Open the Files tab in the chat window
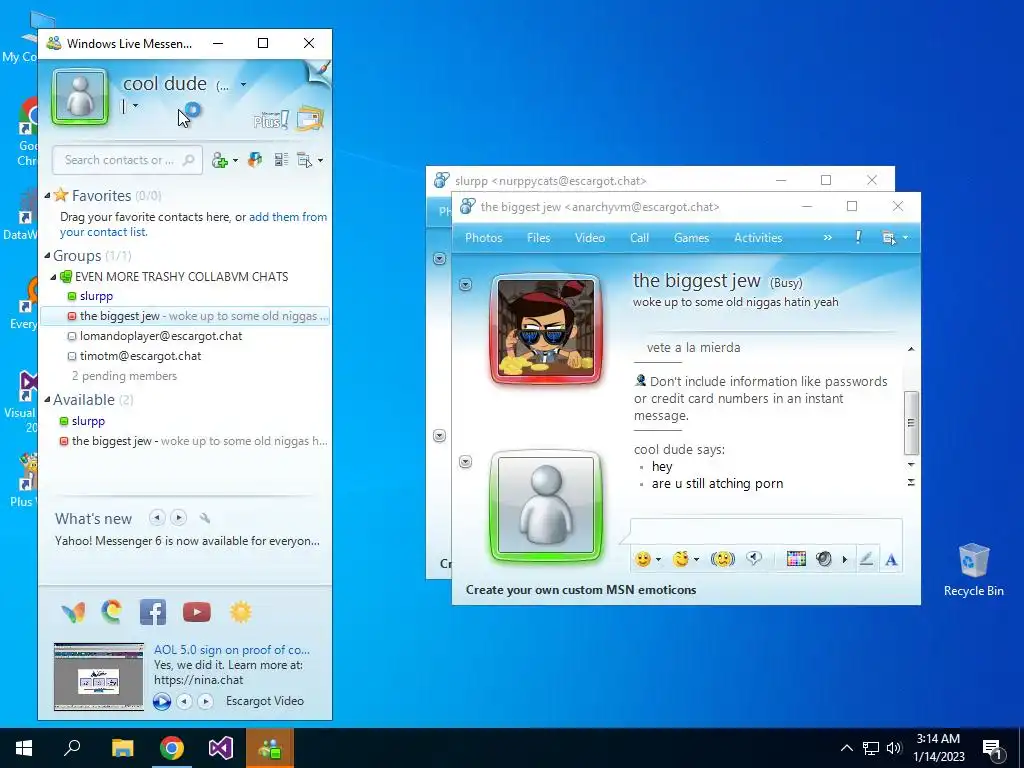Screen dimensions: 1024x768 pyautogui.click(x=539, y=238)
